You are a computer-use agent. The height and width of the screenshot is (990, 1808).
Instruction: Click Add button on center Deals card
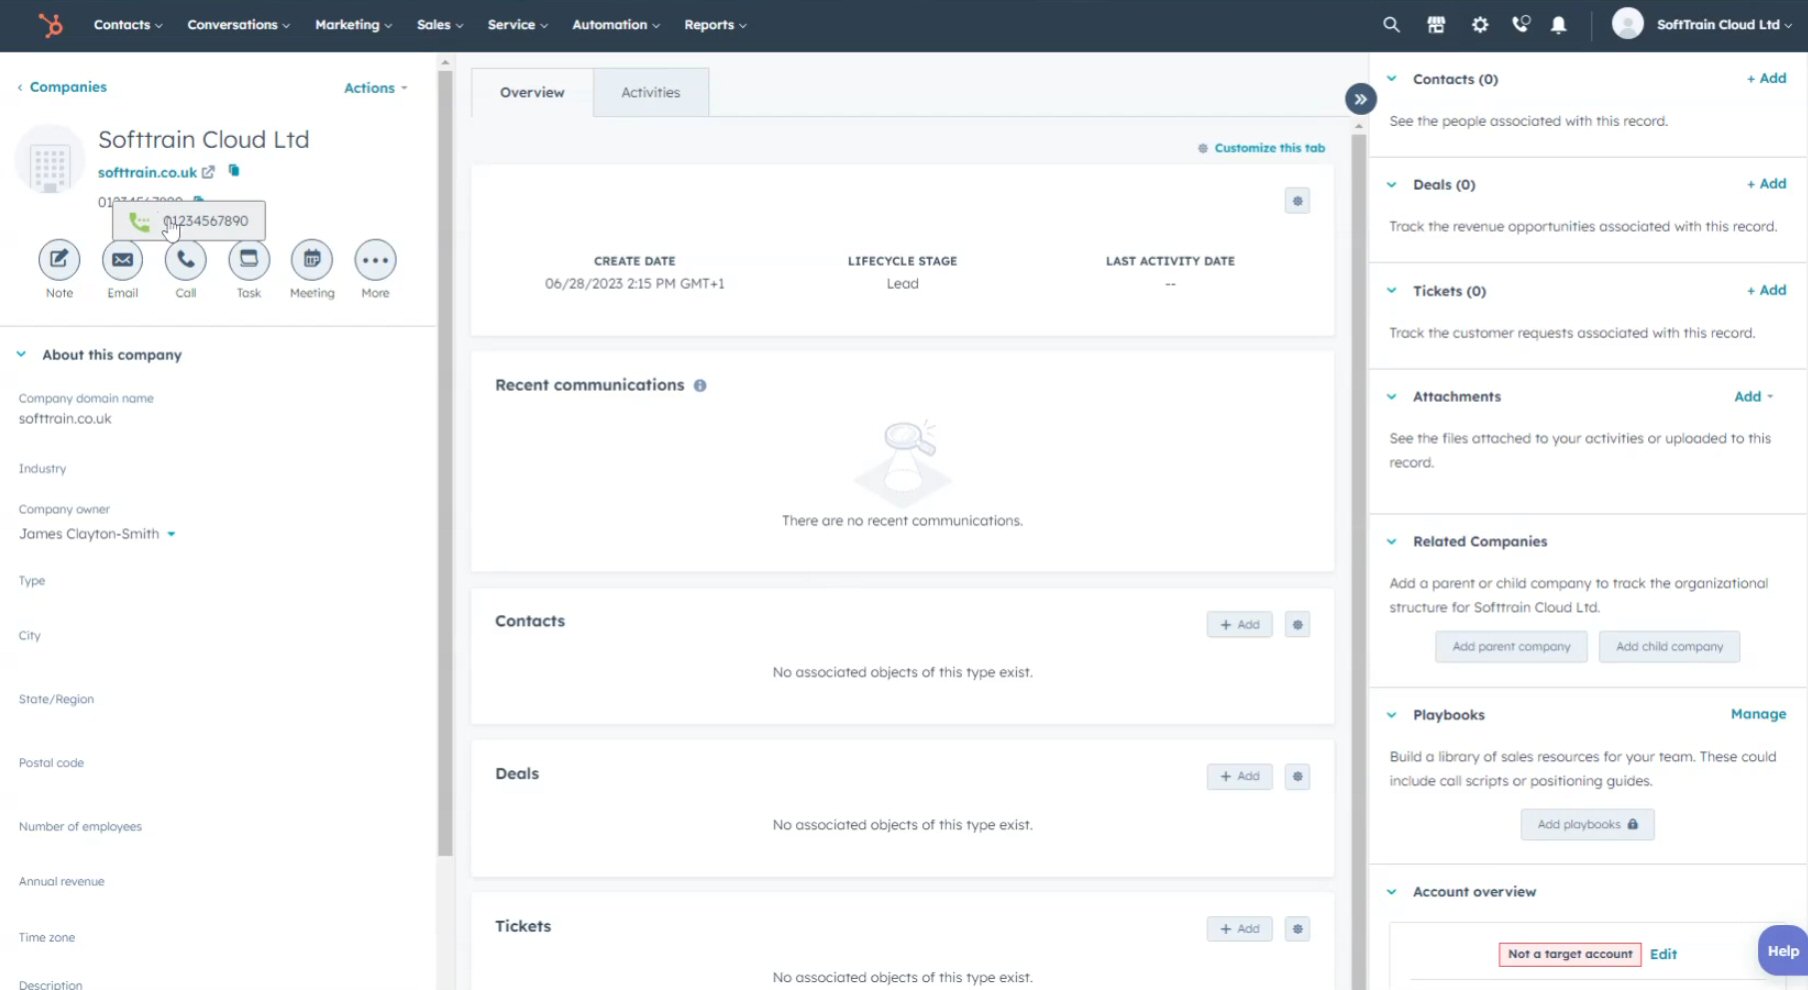[x=1239, y=777]
